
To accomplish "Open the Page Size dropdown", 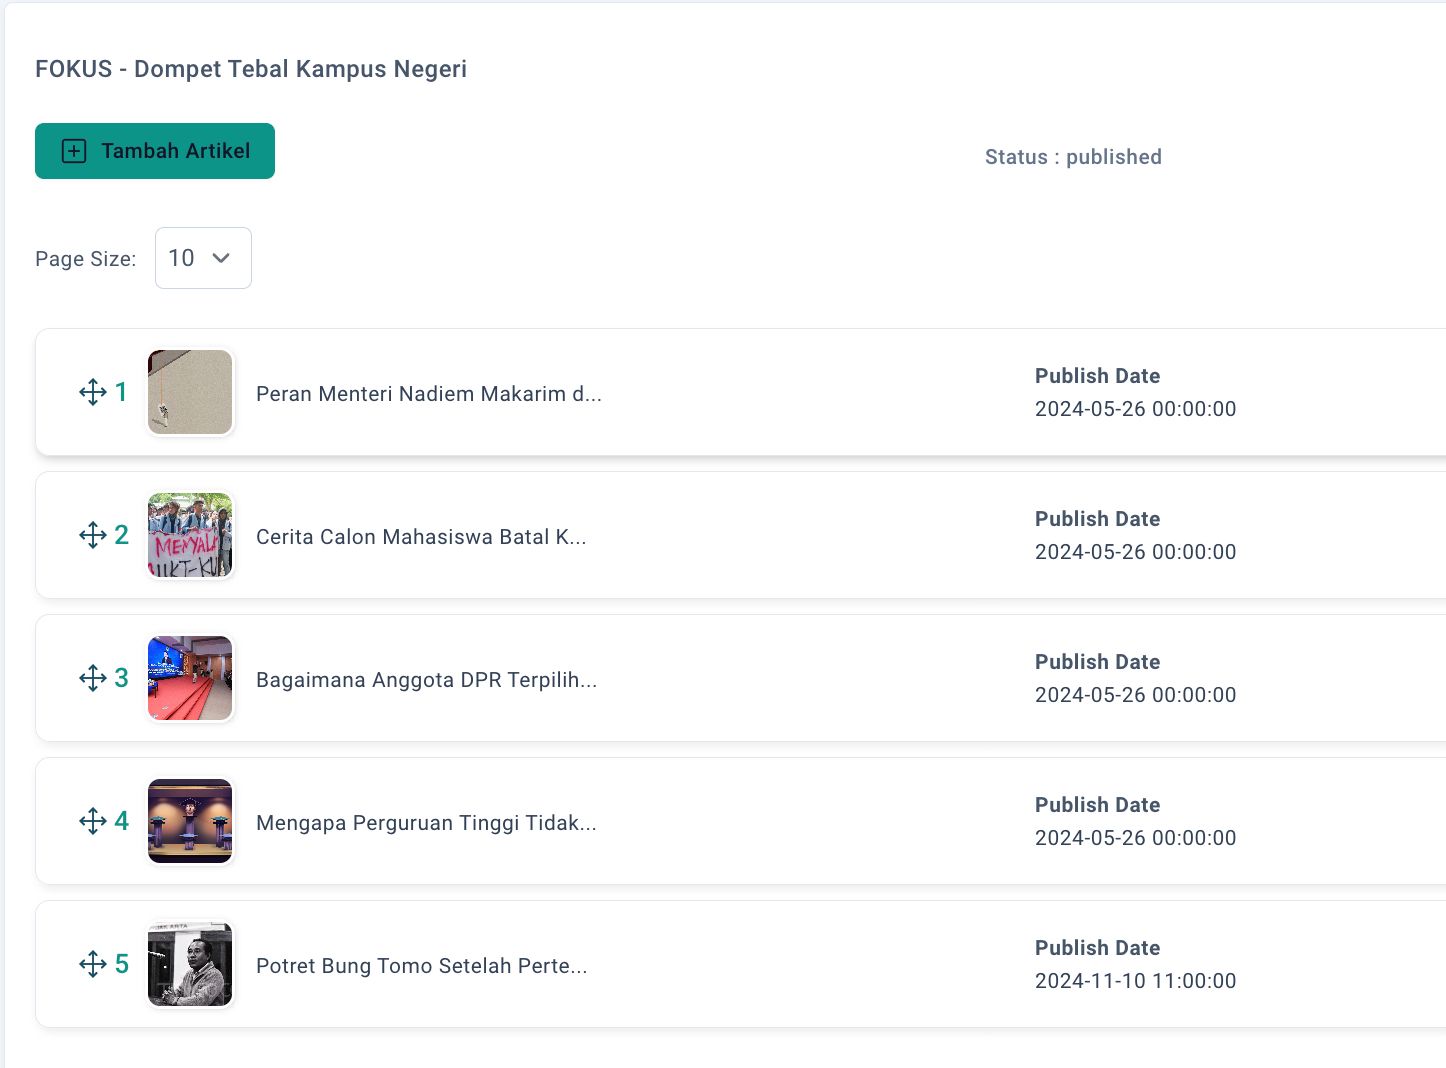I will pyautogui.click(x=203, y=258).
